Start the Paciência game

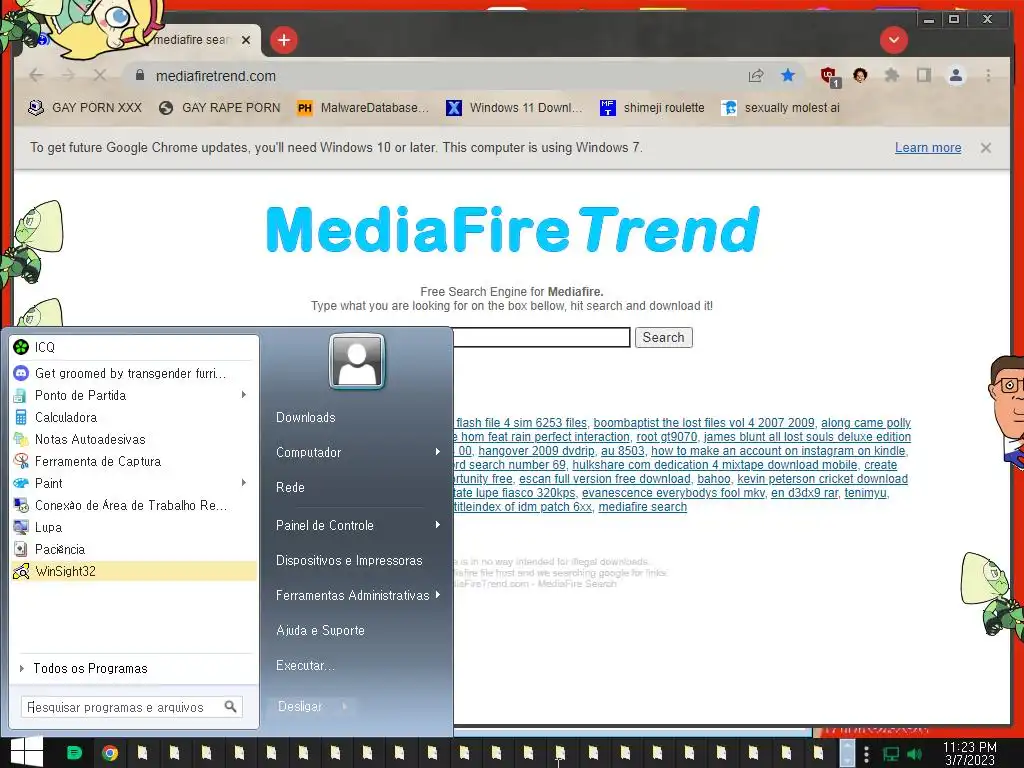[x=134, y=549]
